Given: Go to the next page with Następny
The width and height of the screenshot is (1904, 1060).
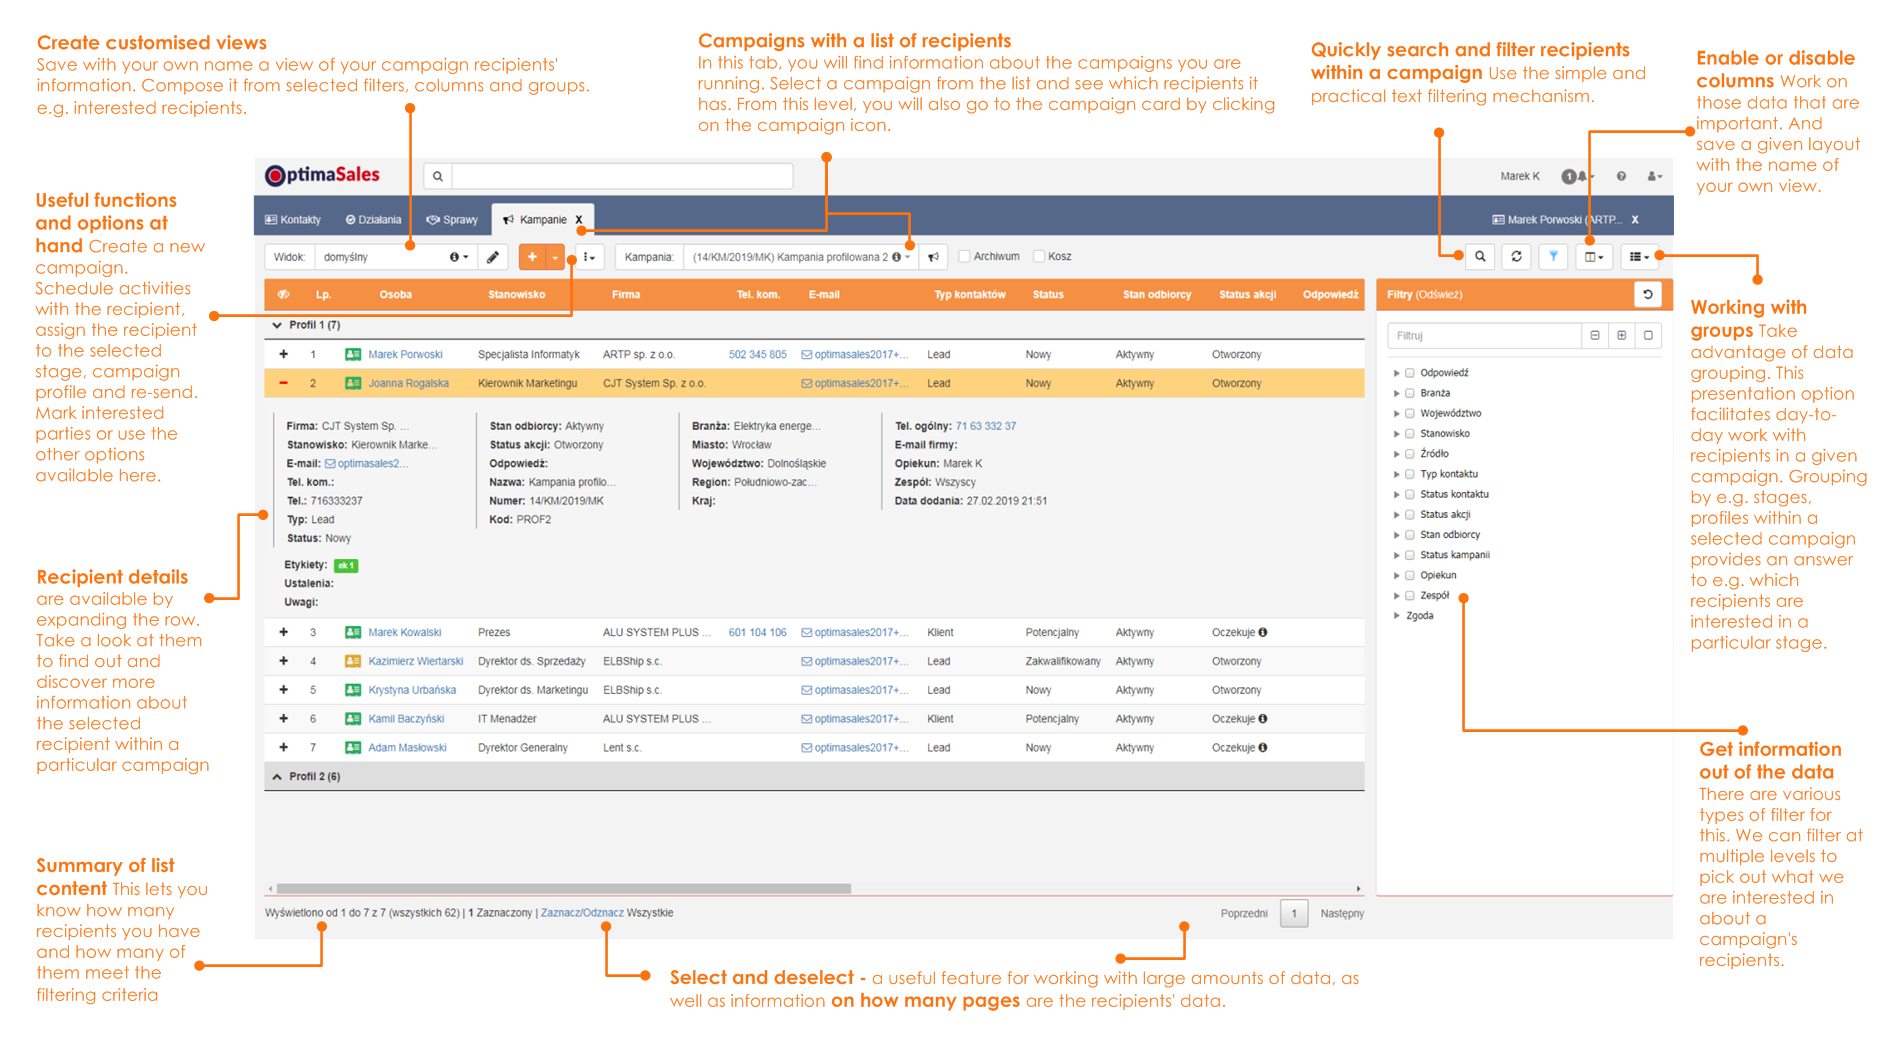Looking at the screenshot, I should 1340,913.
